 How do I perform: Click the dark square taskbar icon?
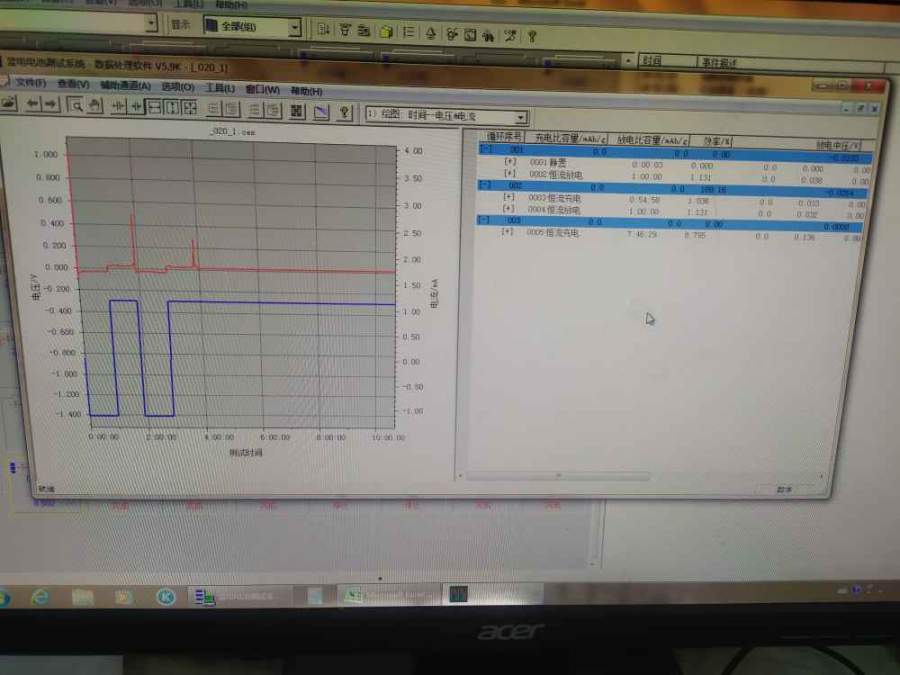tap(458, 595)
